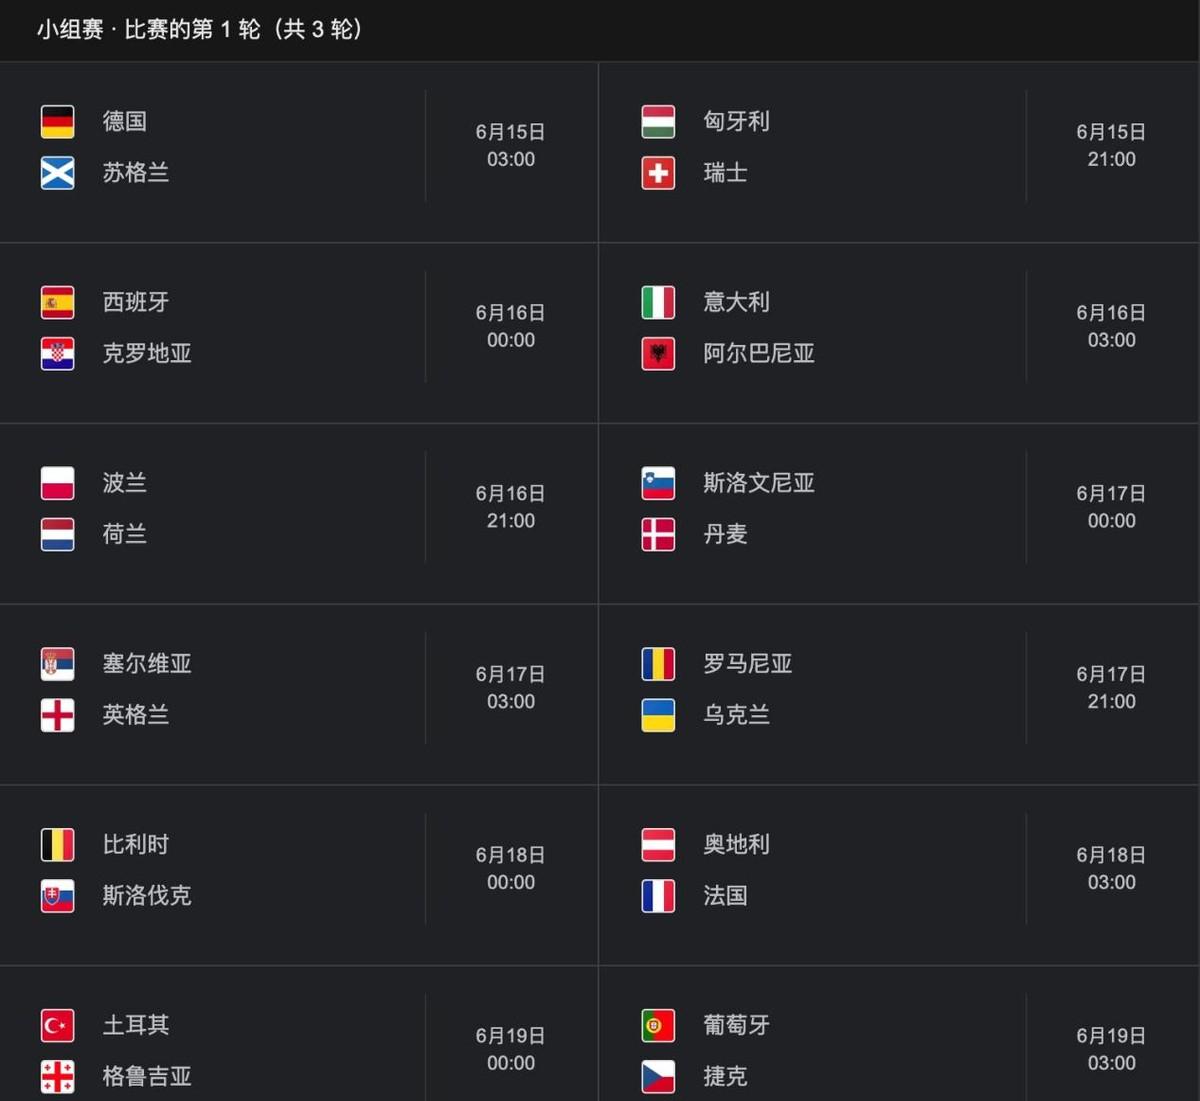1200x1101 pixels.
Task: Click the Denmark flag icon
Action: pyautogui.click(x=658, y=535)
